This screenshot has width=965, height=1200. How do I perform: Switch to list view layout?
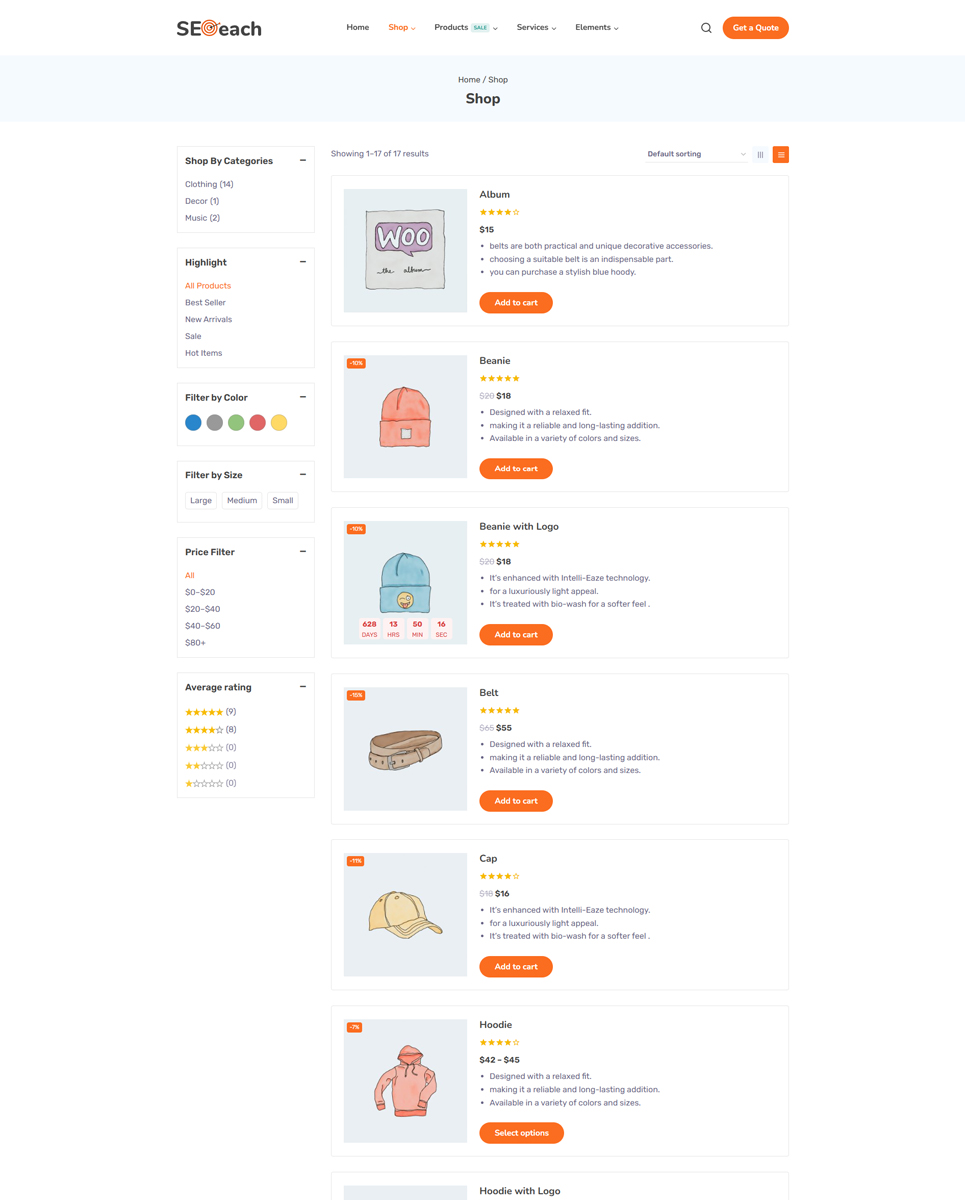coord(781,155)
